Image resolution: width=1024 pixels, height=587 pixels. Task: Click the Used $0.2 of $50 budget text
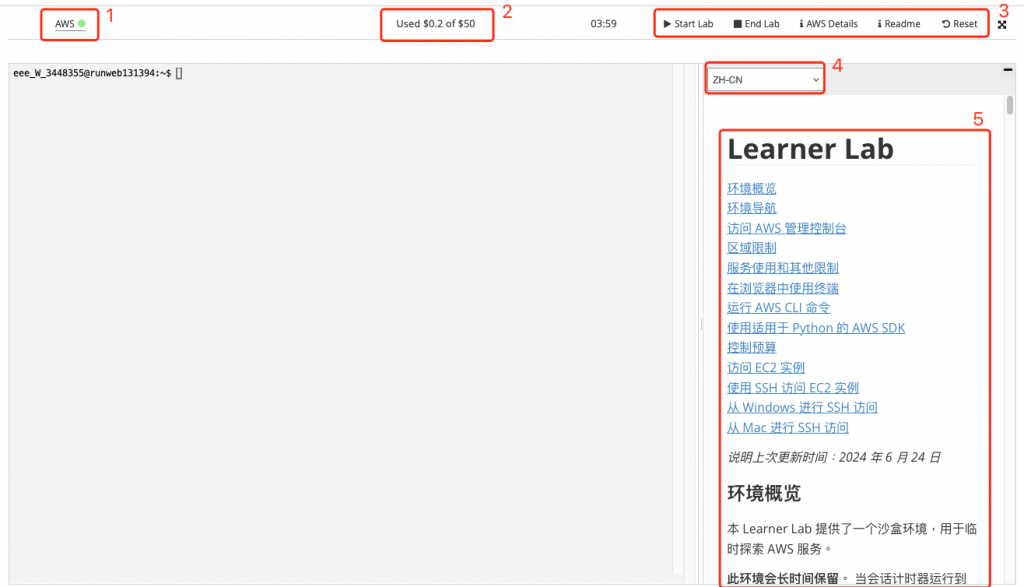tap(436, 24)
